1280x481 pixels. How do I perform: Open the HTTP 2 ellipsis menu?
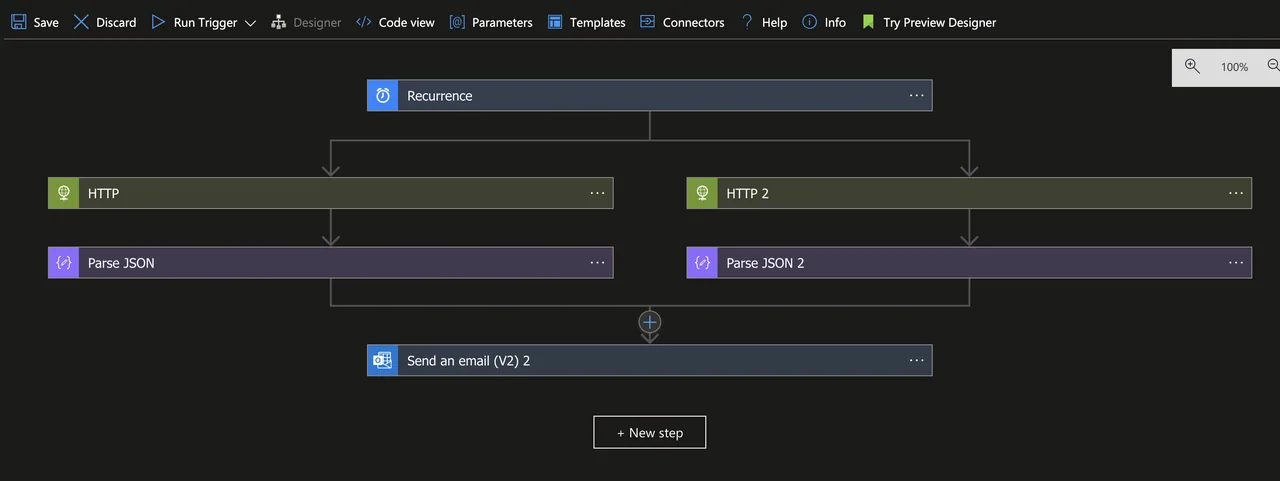[1236, 193]
